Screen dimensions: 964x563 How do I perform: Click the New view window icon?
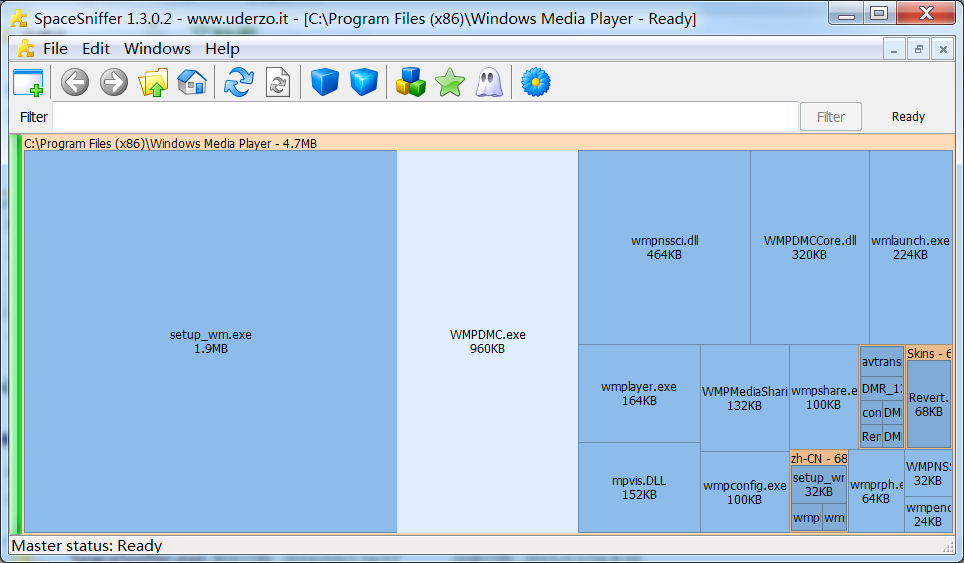pyautogui.click(x=28, y=82)
